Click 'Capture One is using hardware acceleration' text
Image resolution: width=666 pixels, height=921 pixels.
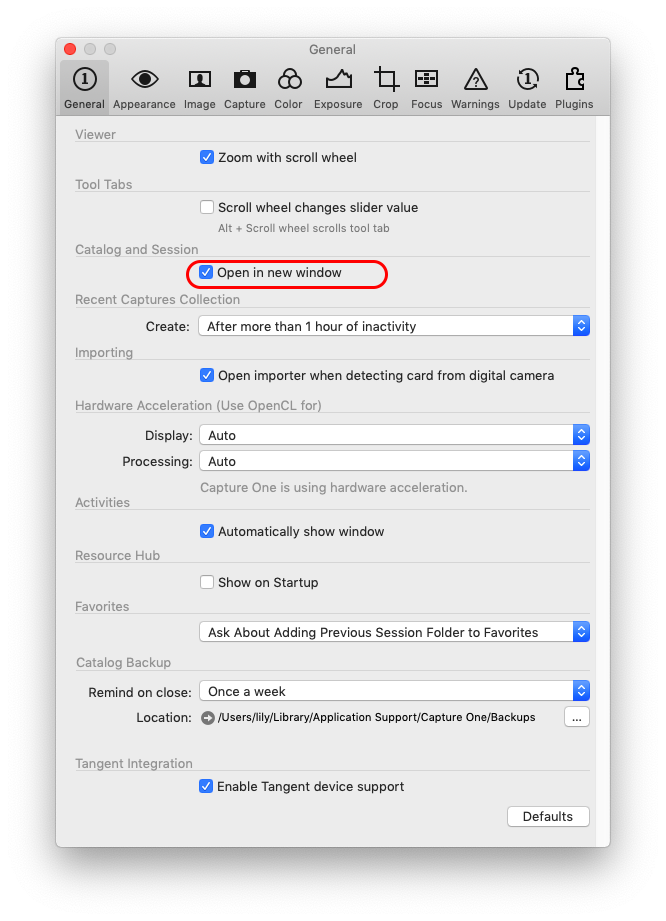[x=334, y=488]
